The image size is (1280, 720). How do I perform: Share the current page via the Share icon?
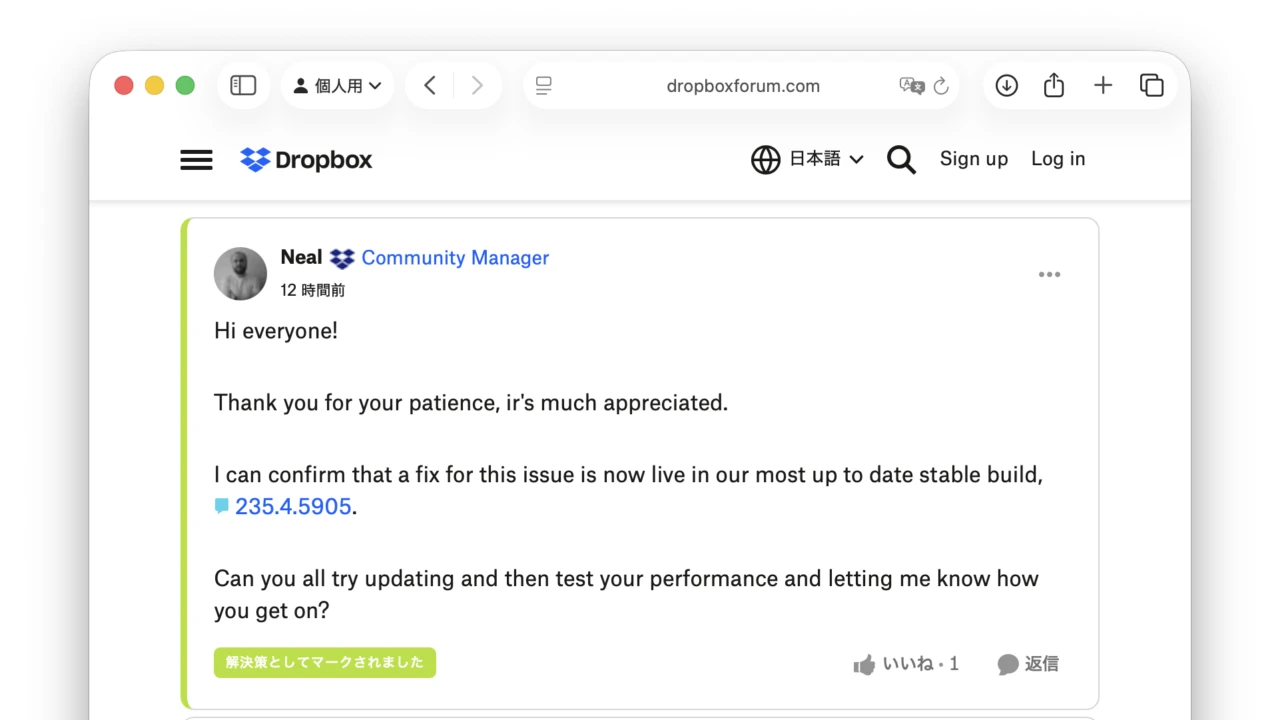(1053, 85)
